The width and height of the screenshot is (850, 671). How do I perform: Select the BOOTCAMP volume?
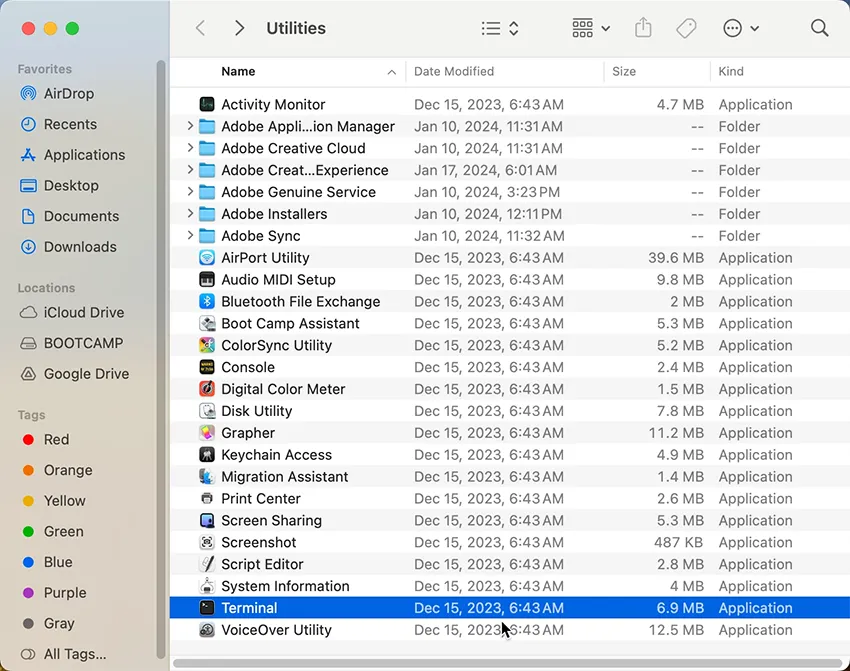71,343
